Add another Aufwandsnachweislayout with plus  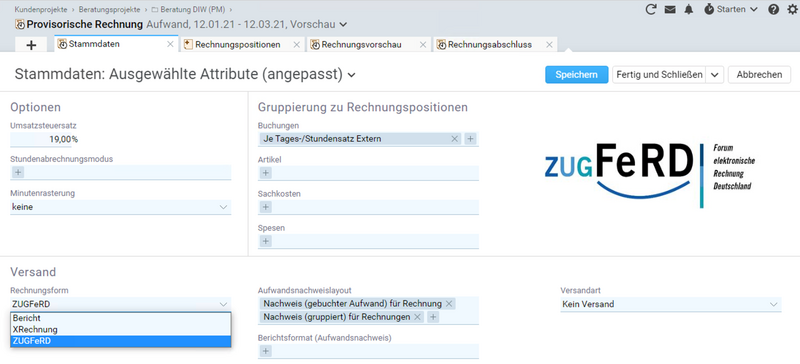coord(433,317)
